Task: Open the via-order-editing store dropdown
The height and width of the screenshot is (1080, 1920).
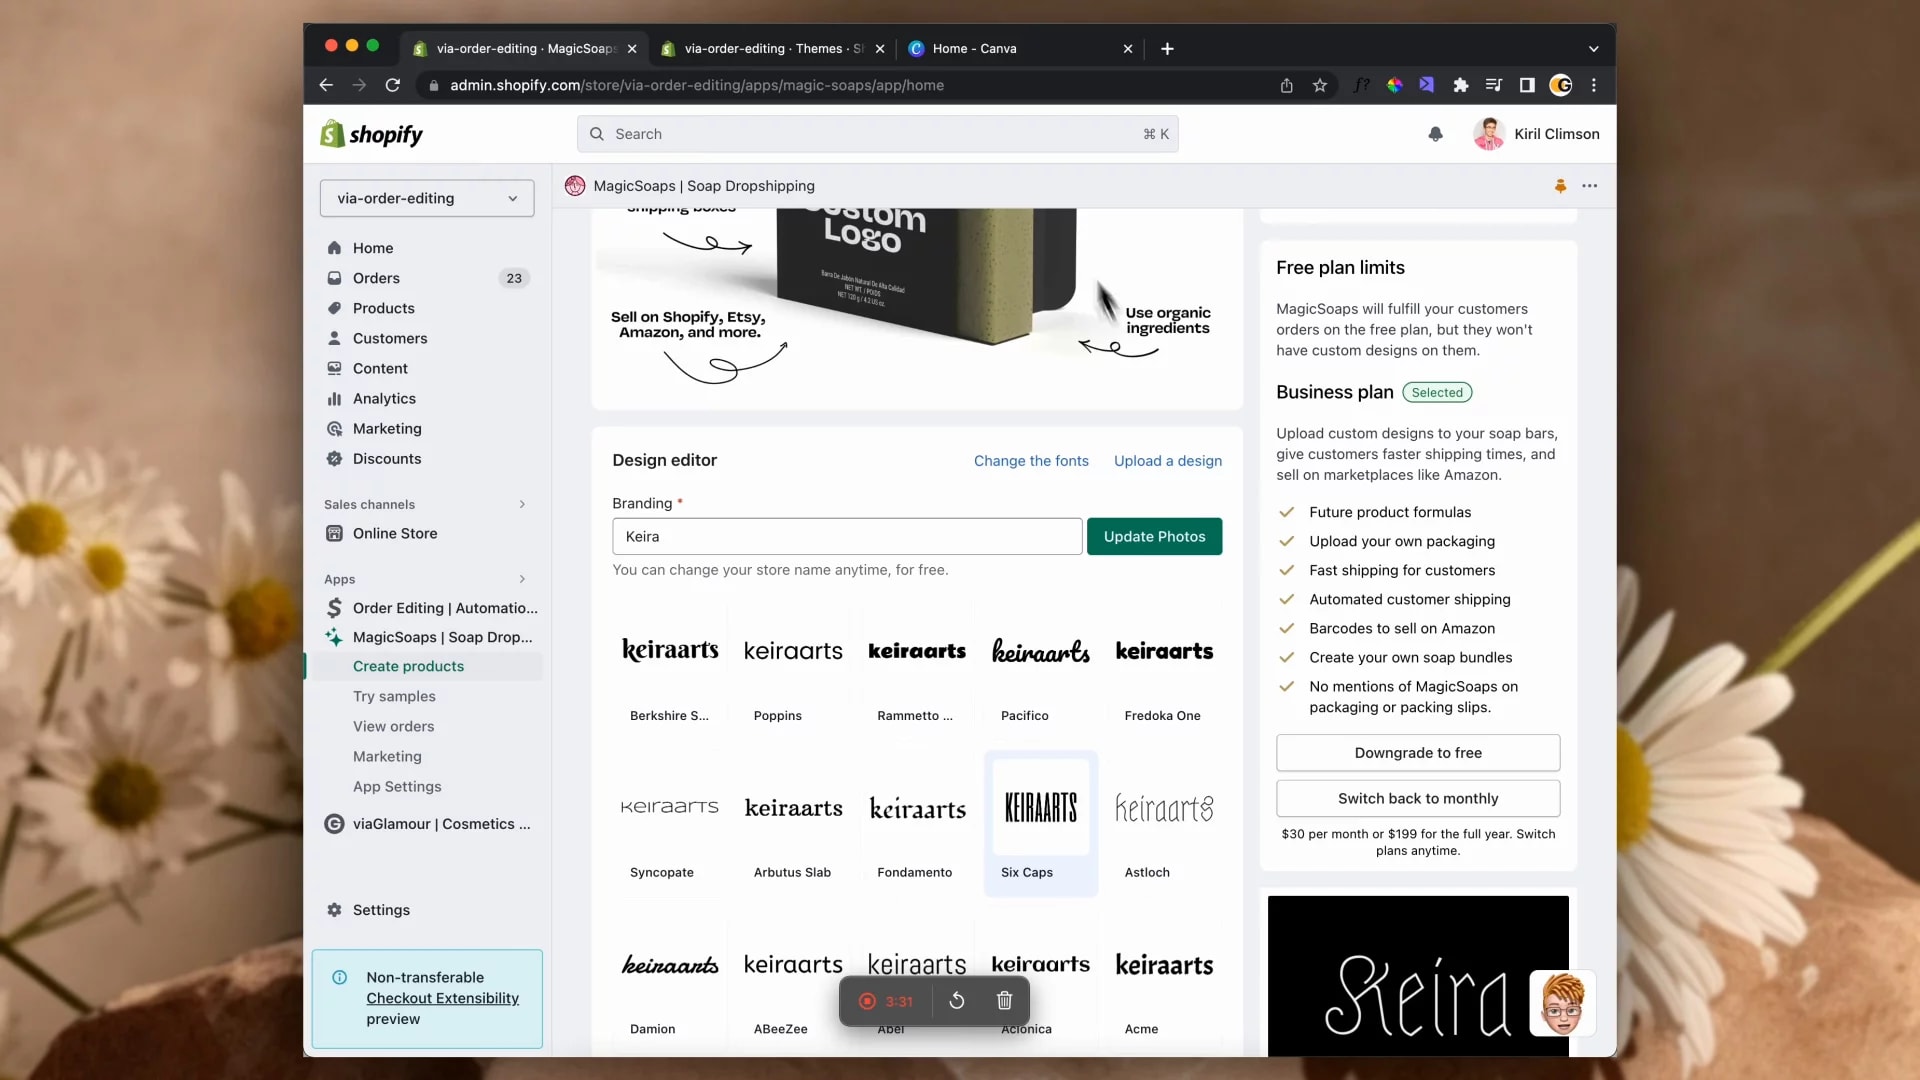Action: pyautogui.click(x=427, y=198)
